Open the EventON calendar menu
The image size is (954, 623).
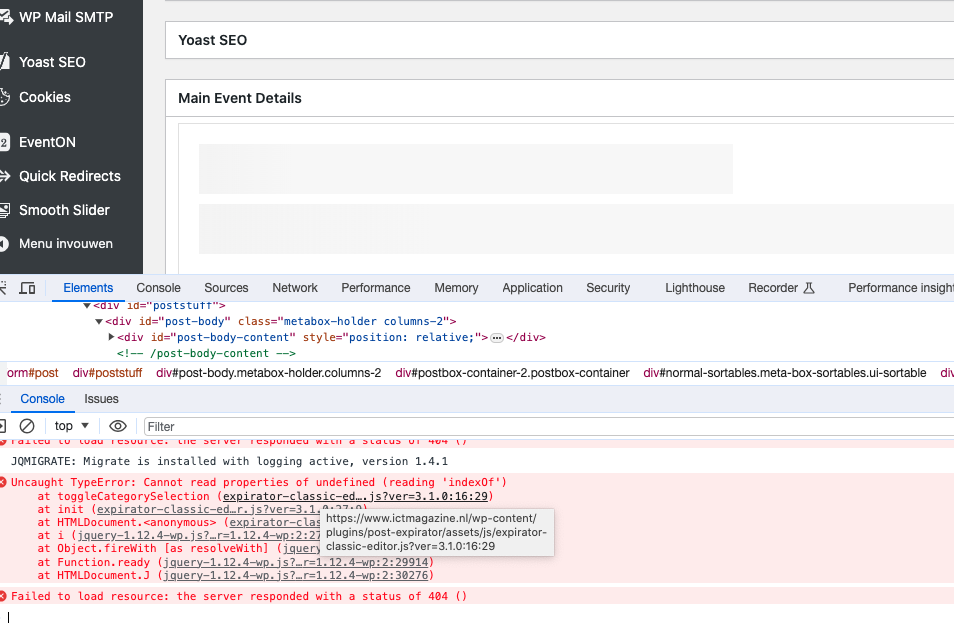49,141
